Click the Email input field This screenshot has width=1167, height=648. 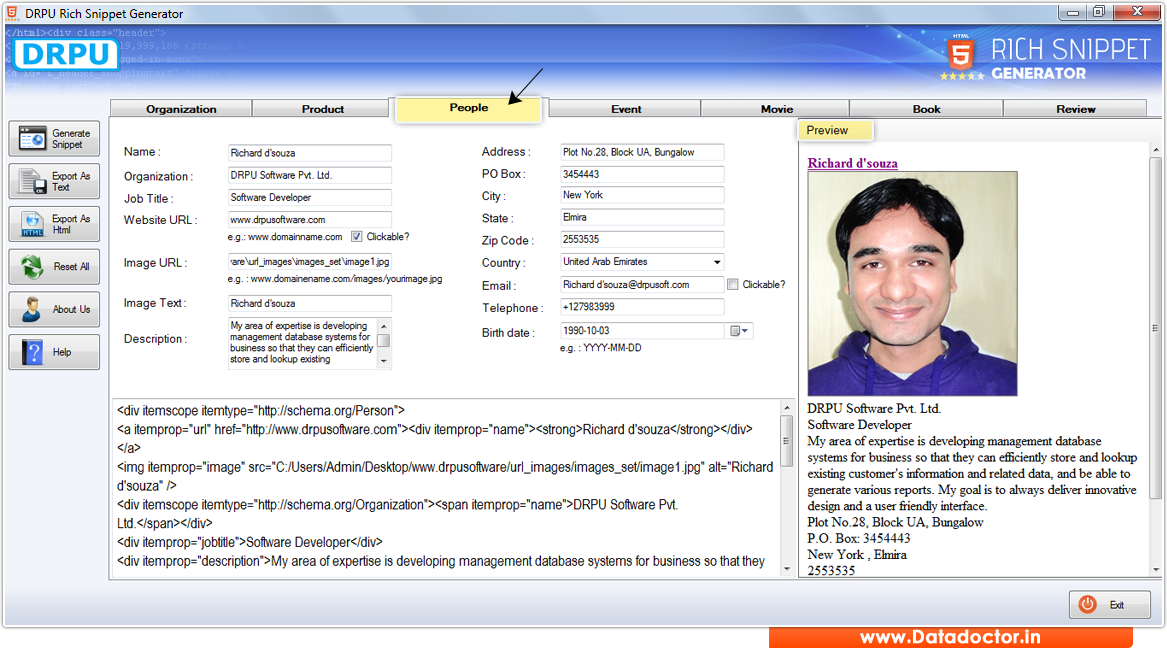(642, 284)
